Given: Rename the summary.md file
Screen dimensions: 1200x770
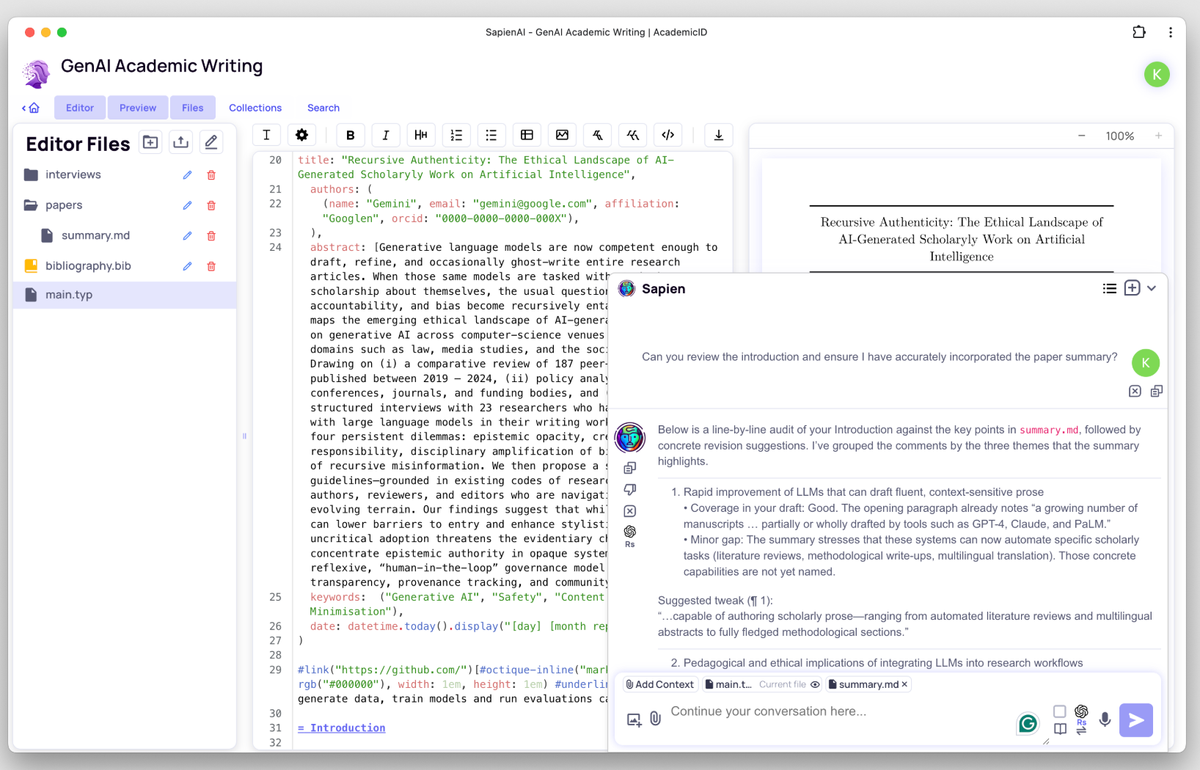Looking at the screenshot, I should 187,236.
